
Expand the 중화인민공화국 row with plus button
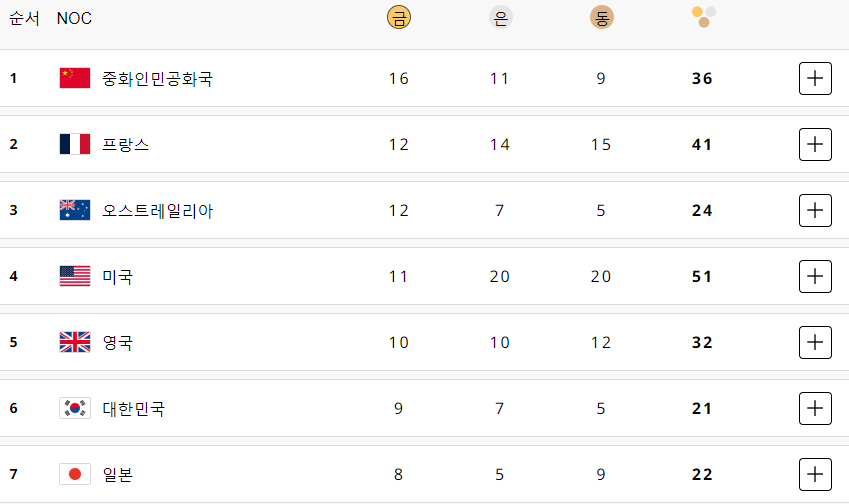pyautogui.click(x=815, y=78)
